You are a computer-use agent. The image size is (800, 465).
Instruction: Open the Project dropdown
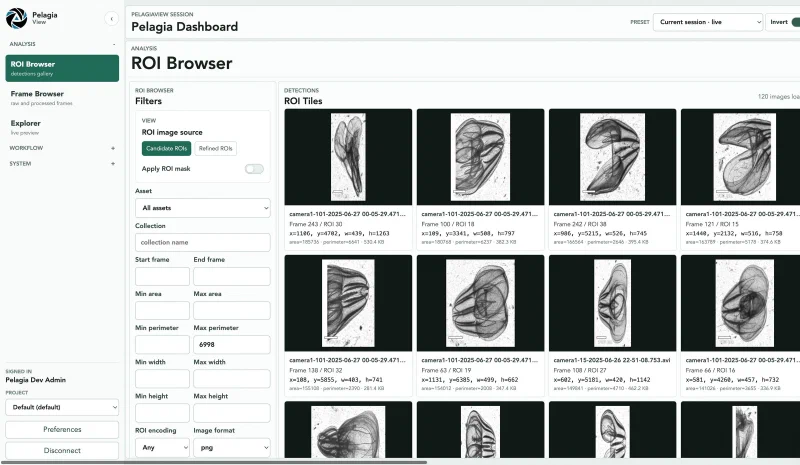[x=62, y=407]
